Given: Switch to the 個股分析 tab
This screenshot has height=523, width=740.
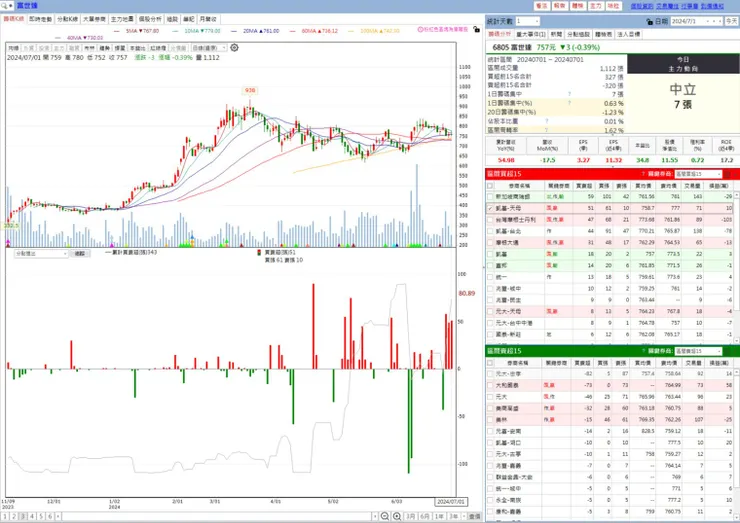Looking at the screenshot, I should (150, 19).
